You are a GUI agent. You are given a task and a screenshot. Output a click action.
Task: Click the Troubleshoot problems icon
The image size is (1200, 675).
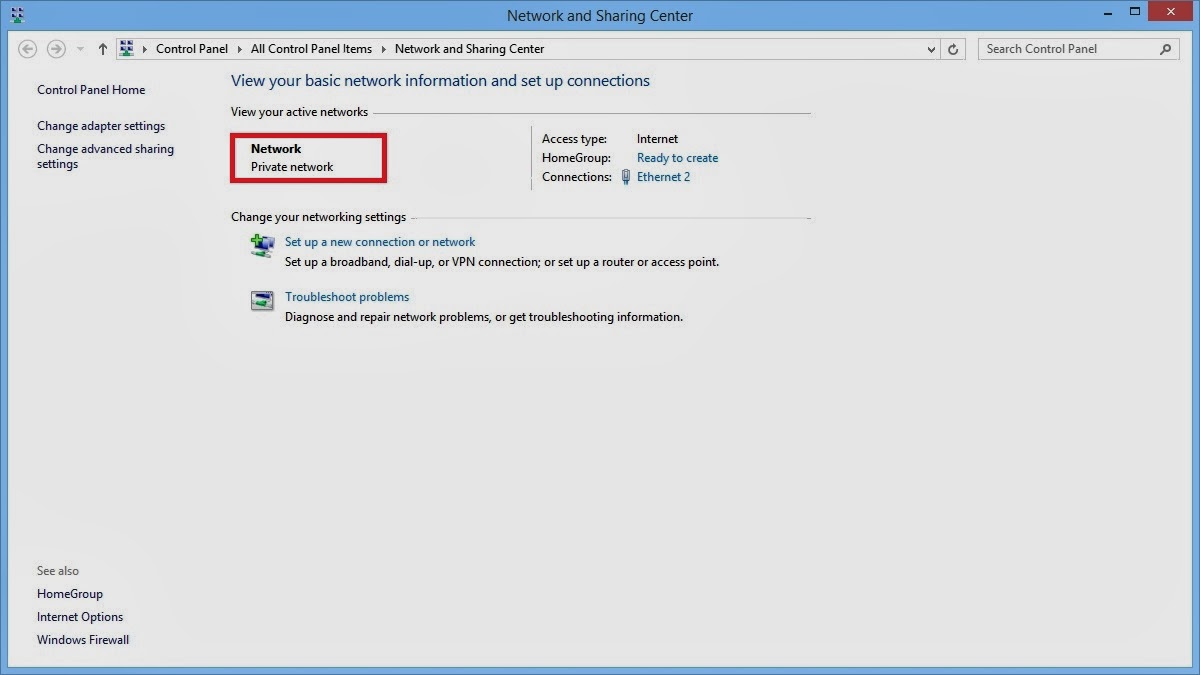click(262, 300)
